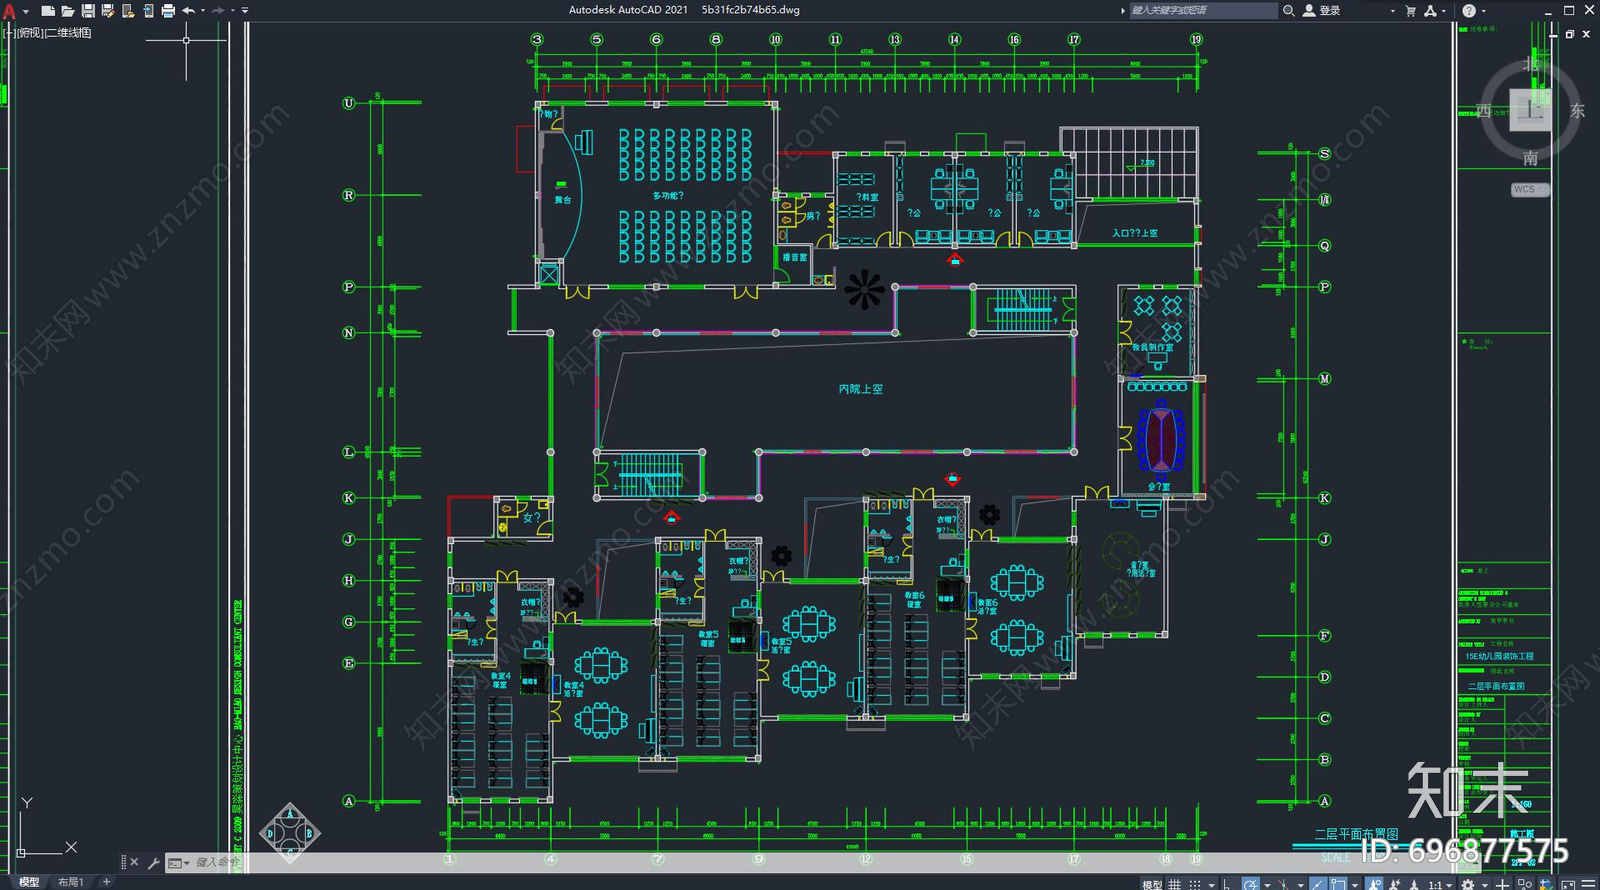Image resolution: width=1600 pixels, height=890 pixels.
Task: Switch to the 模型 model tab
Action: point(29,882)
